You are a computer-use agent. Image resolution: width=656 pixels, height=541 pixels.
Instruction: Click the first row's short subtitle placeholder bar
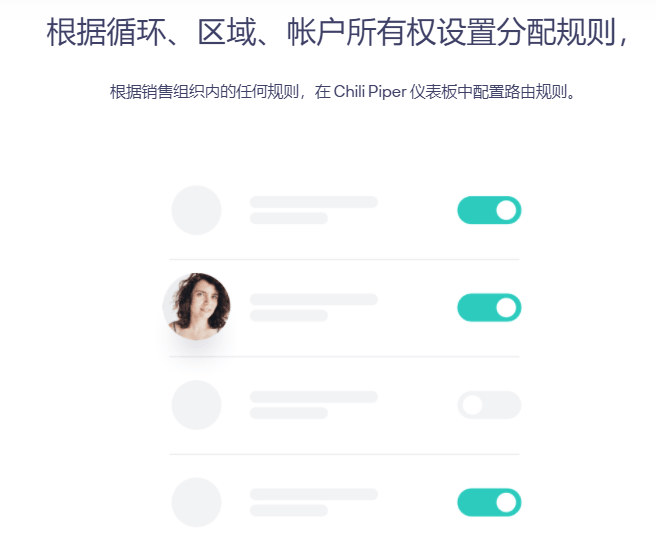[289, 218]
